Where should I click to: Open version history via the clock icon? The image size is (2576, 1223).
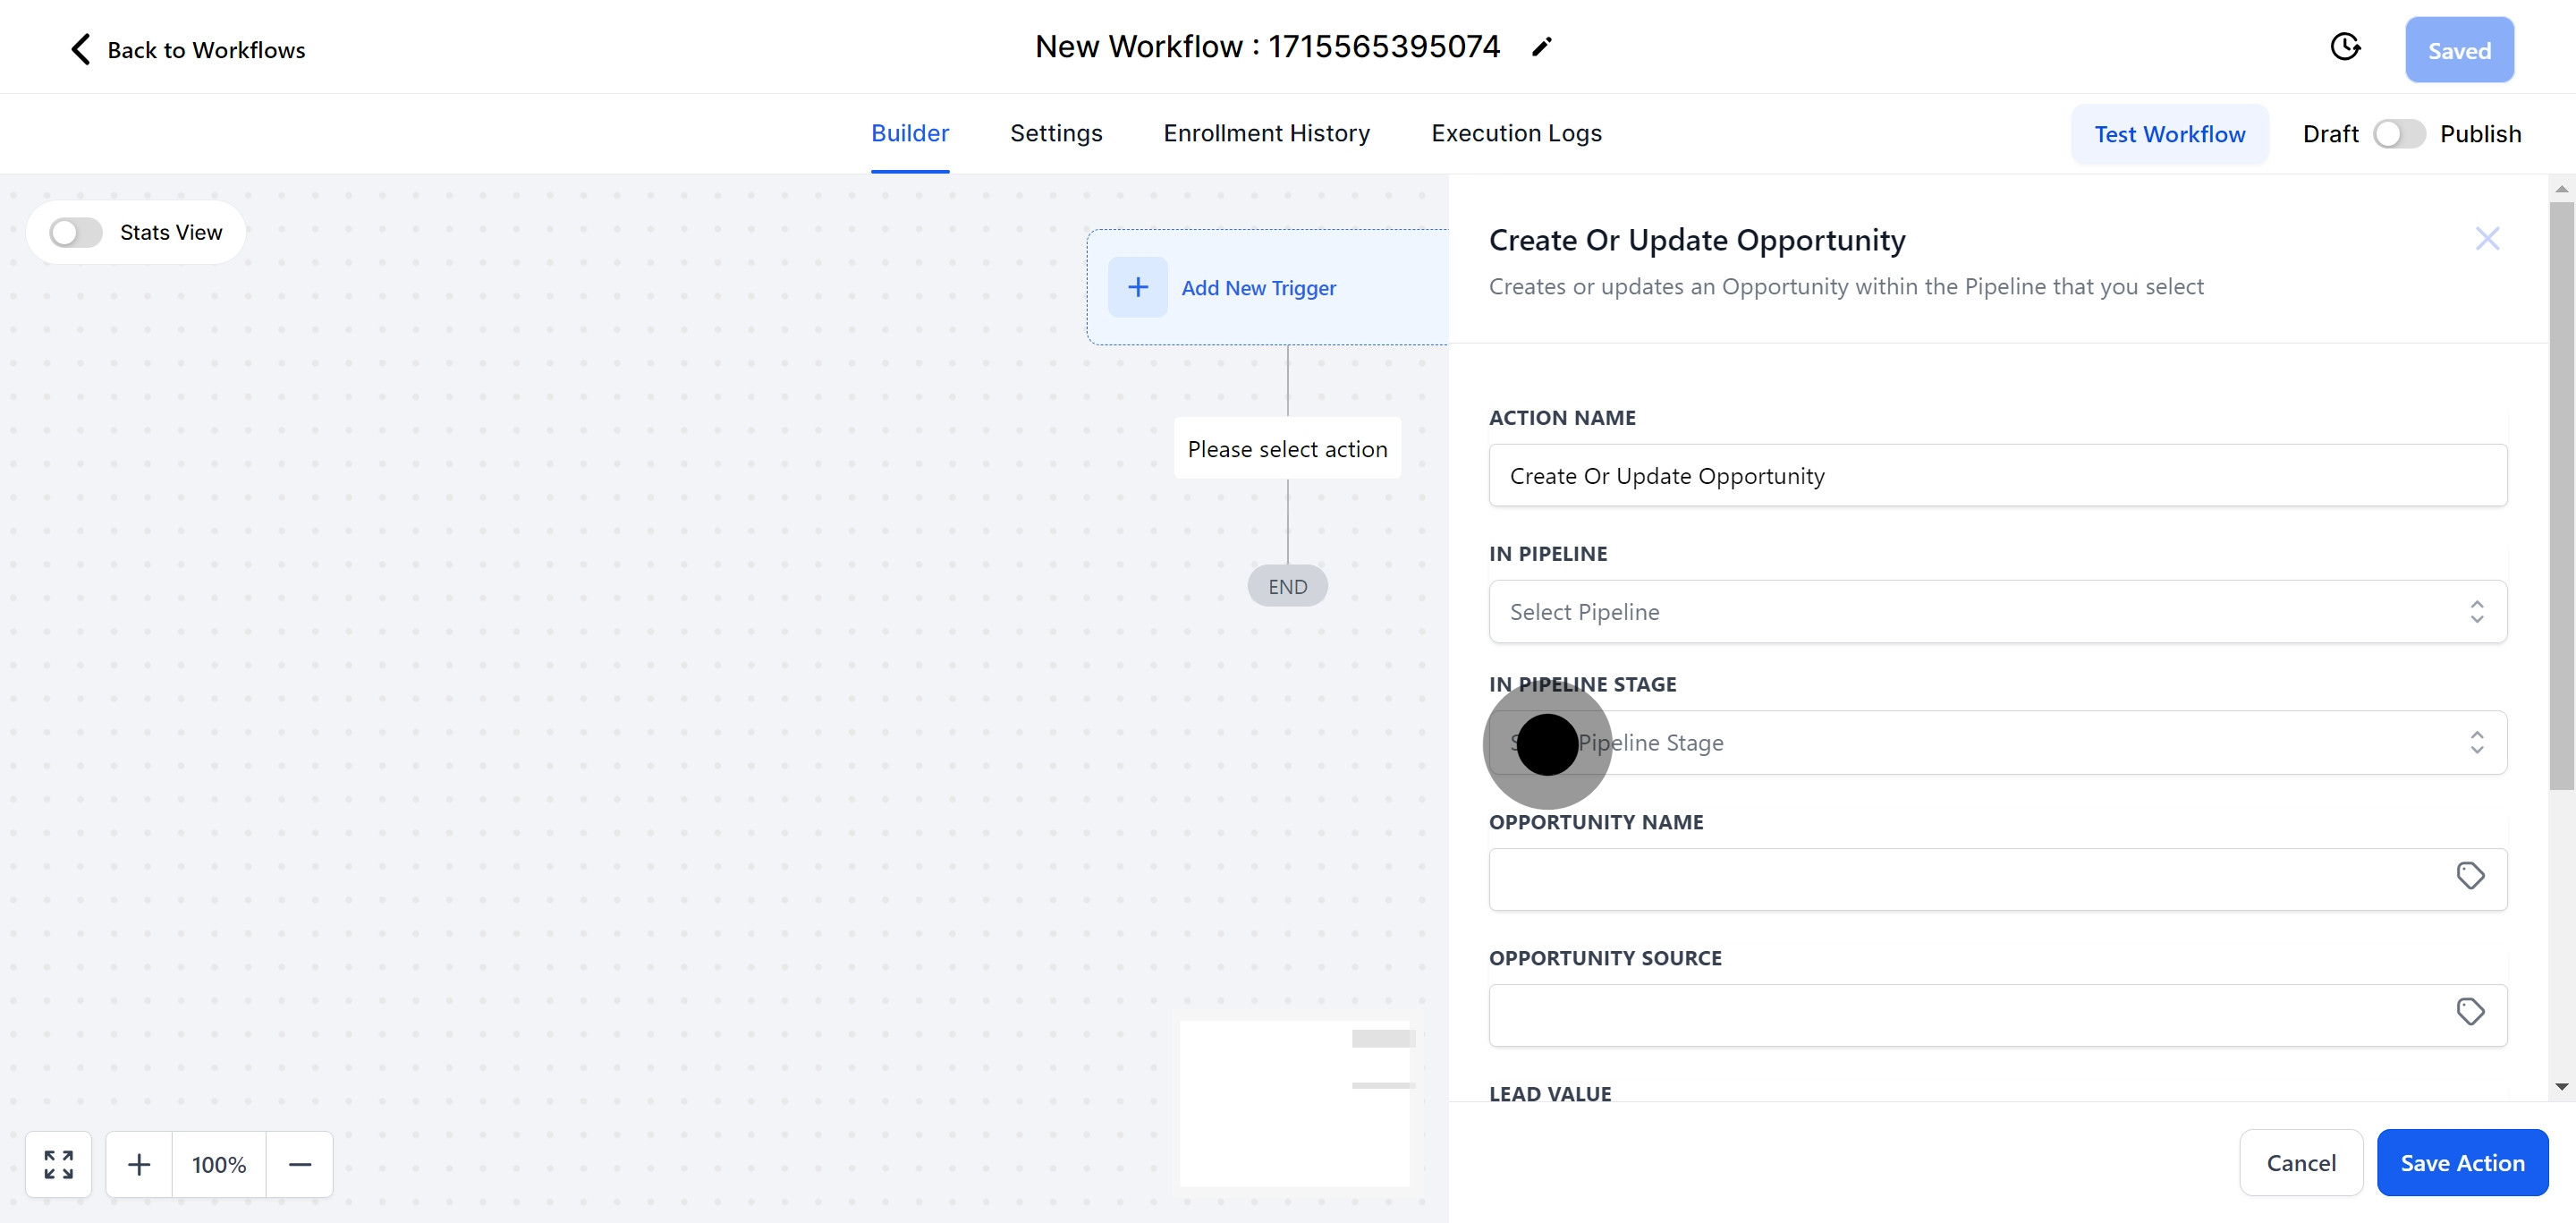pos(2346,46)
